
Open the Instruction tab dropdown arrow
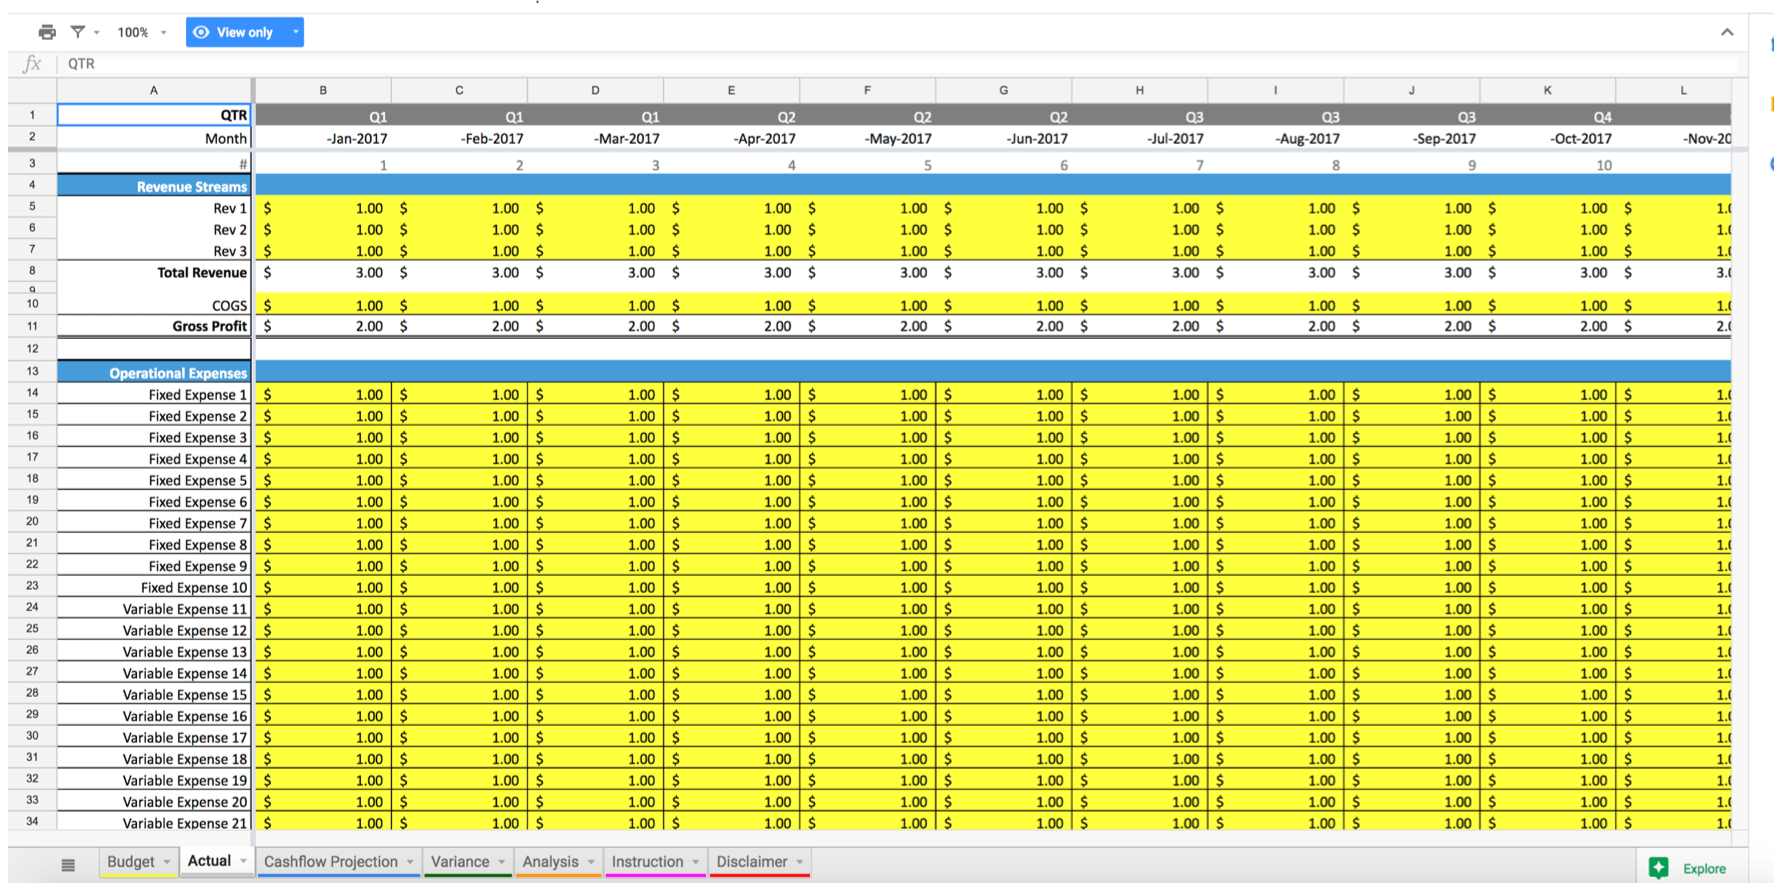click(695, 862)
